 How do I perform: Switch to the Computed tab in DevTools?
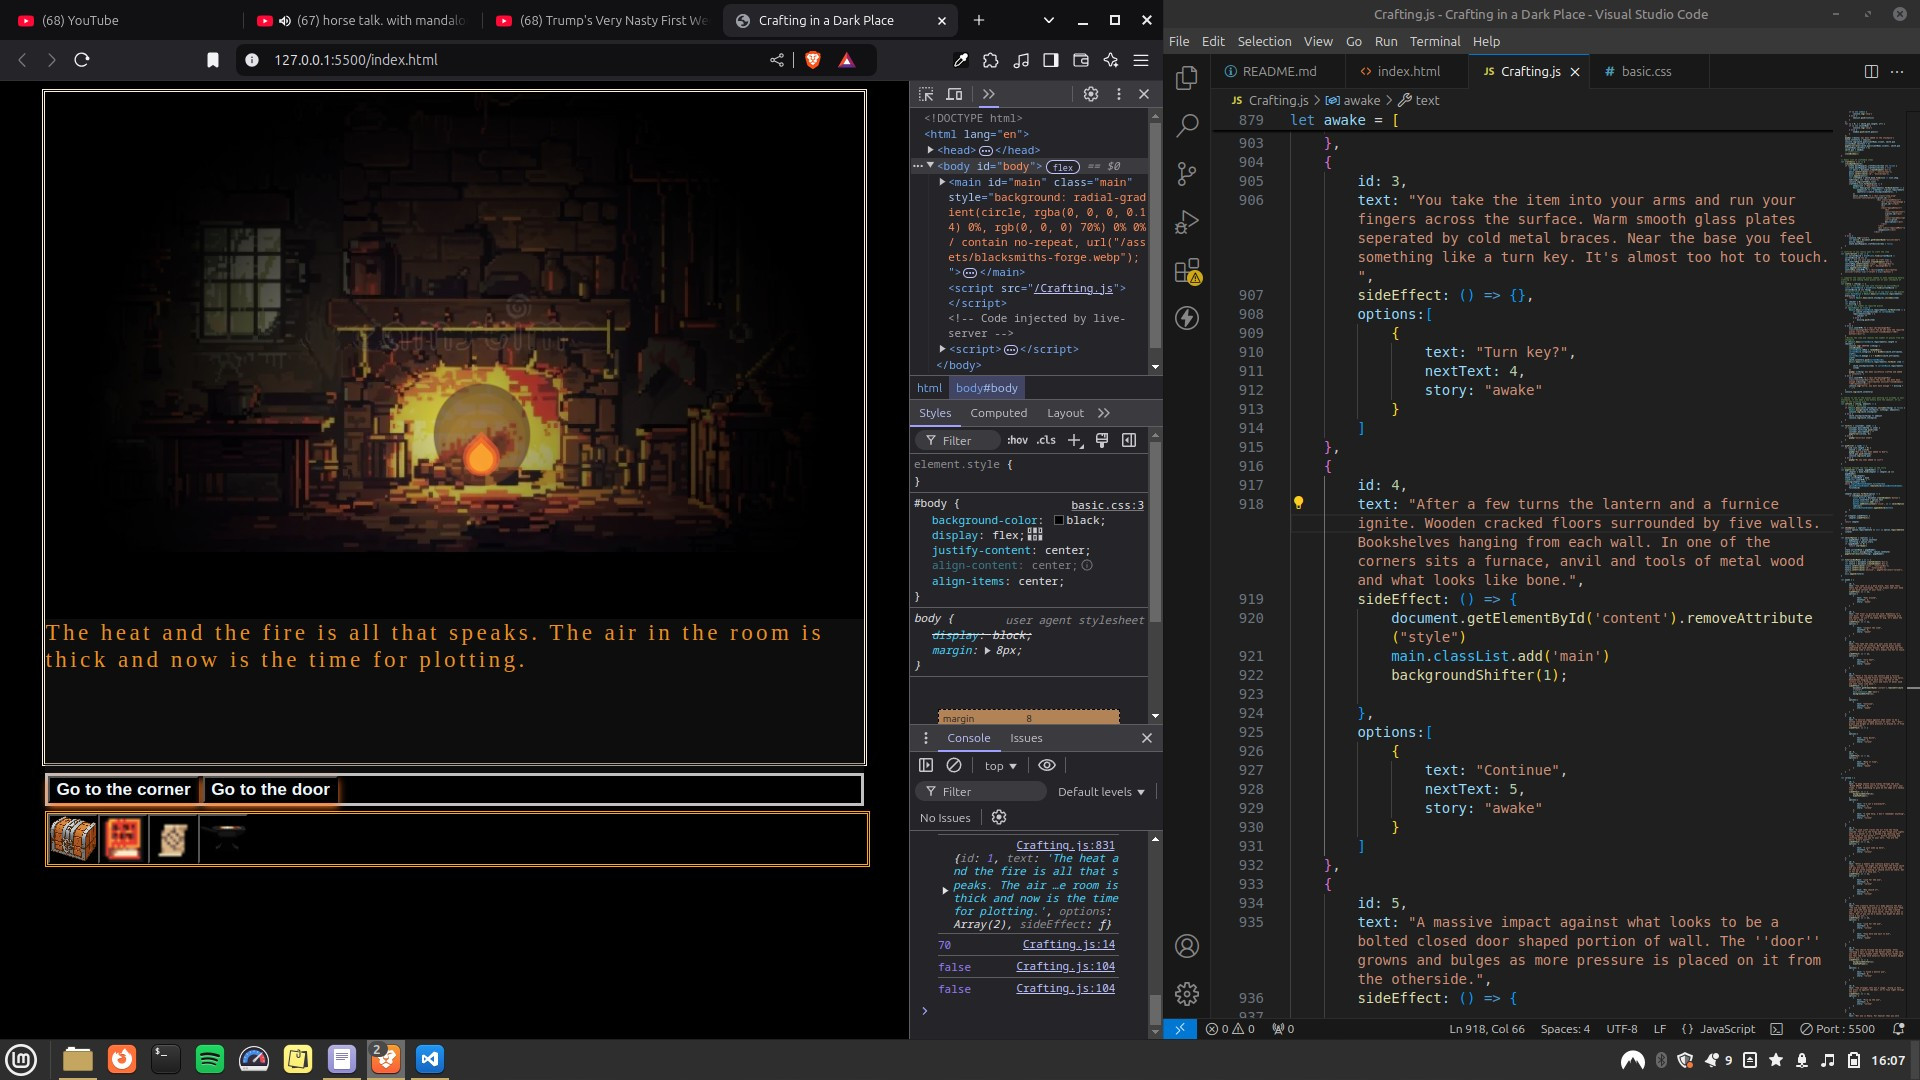[998, 413]
